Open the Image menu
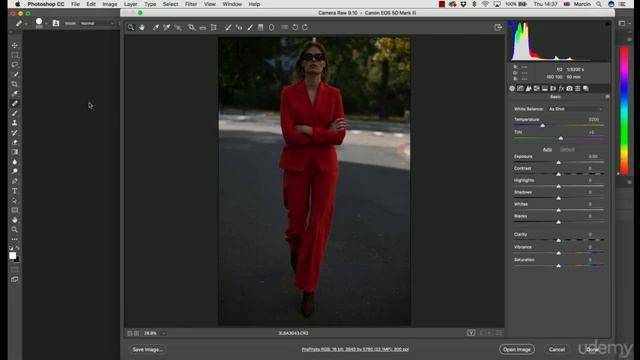The height and width of the screenshot is (360, 640). pos(109,4)
